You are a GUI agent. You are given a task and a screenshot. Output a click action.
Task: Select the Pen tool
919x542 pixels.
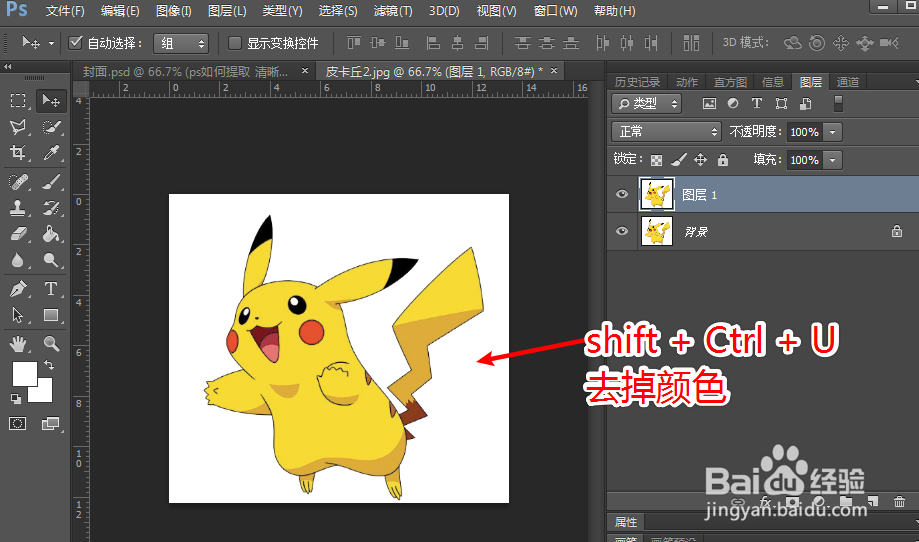click(18, 289)
